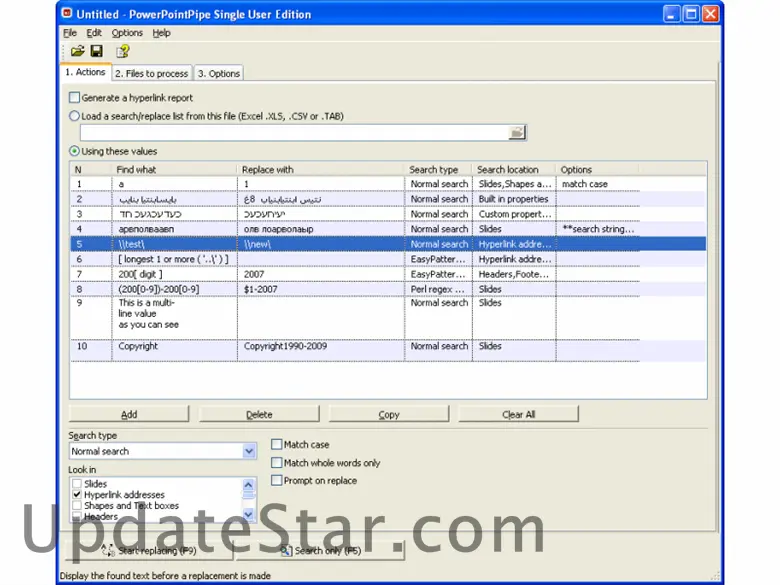Click the Add button
This screenshot has height=585, width=780.
(x=129, y=414)
